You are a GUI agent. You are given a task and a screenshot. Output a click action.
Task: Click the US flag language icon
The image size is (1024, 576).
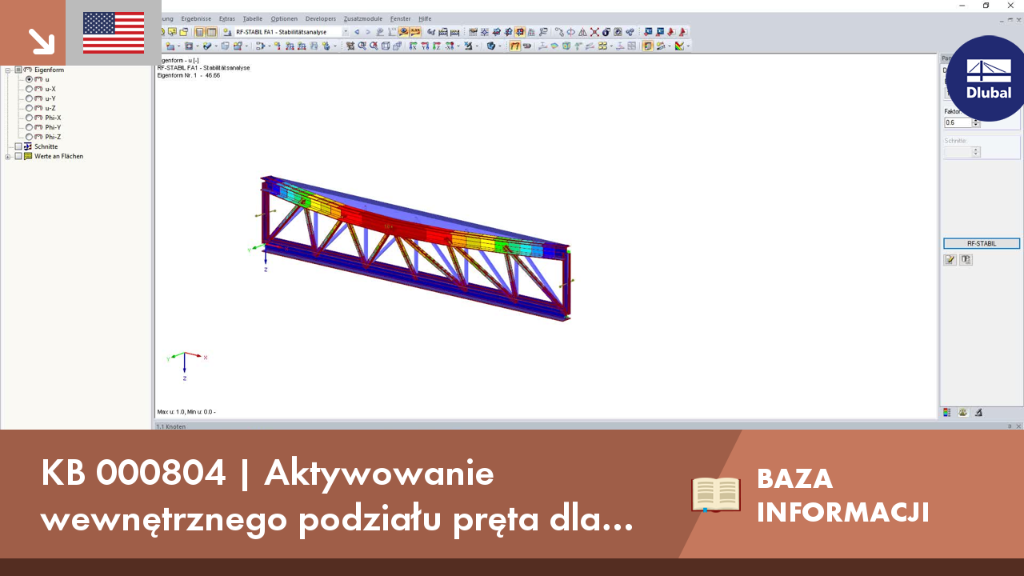coord(114,33)
